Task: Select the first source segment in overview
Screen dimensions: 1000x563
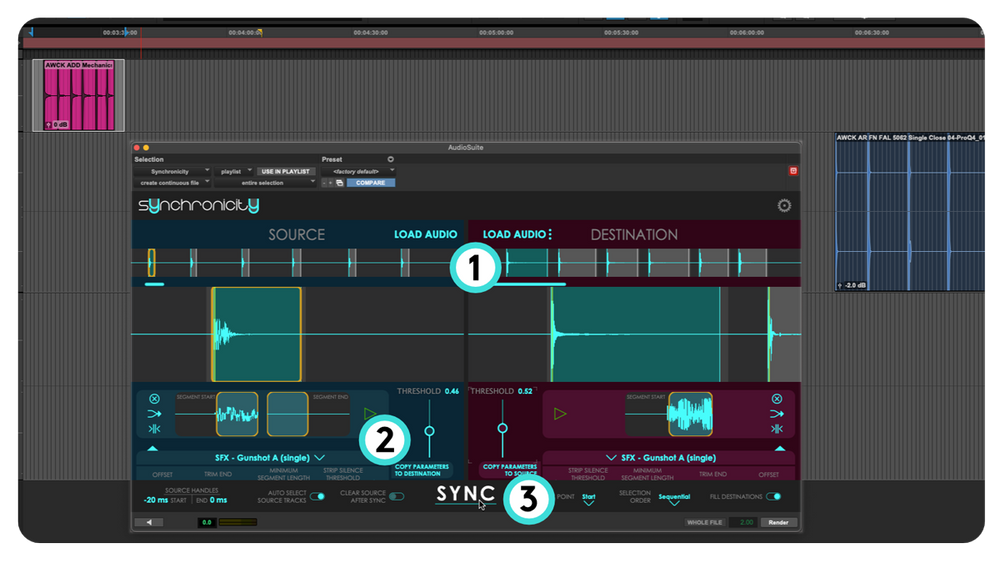Action: point(151,263)
